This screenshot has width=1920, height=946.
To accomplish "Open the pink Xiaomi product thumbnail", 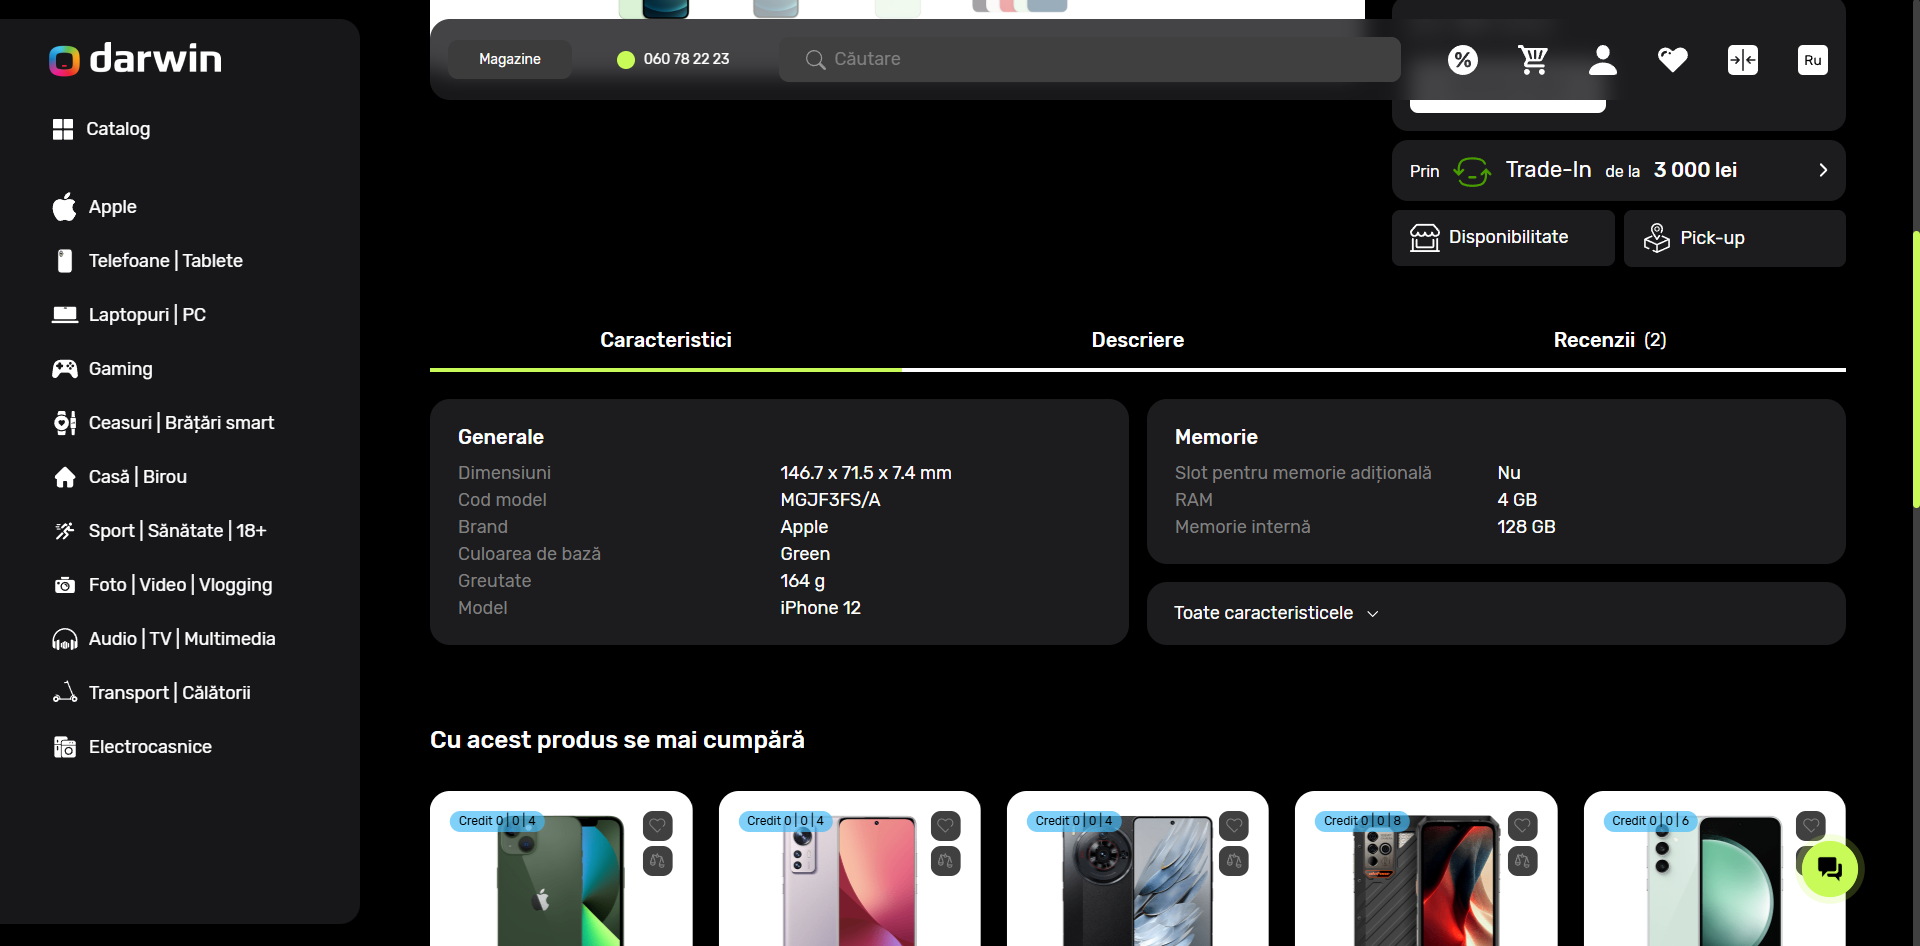I will point(849,881).
